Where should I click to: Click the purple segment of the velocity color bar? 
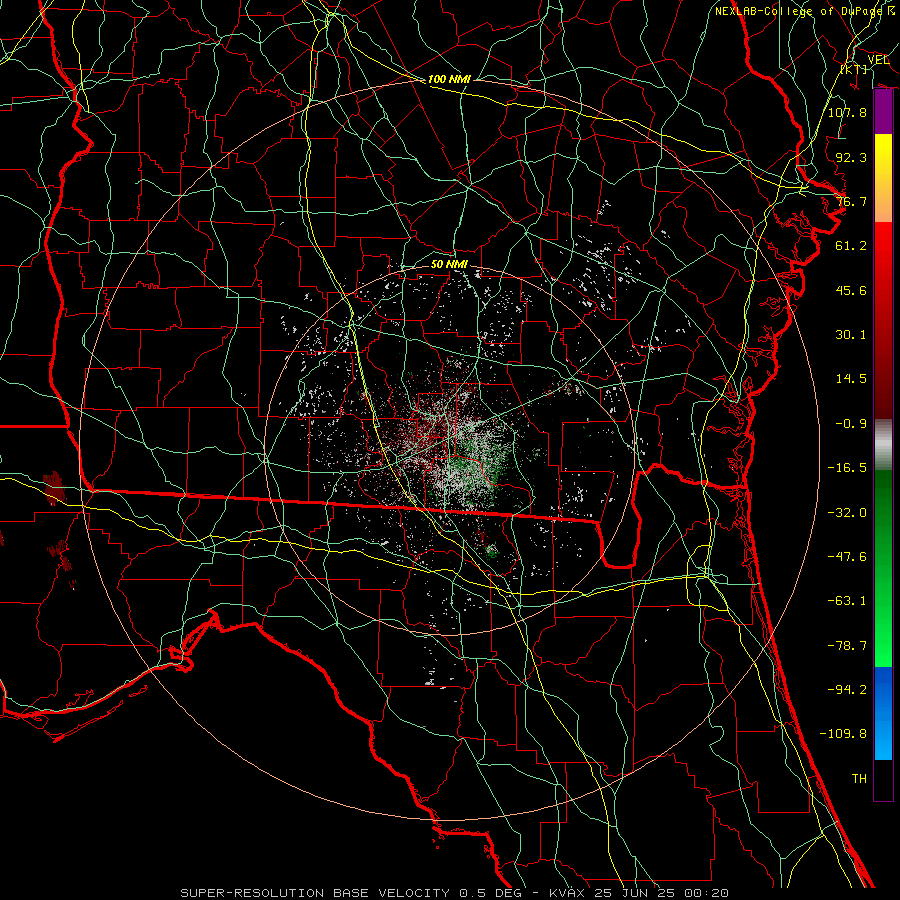(883, 112)
